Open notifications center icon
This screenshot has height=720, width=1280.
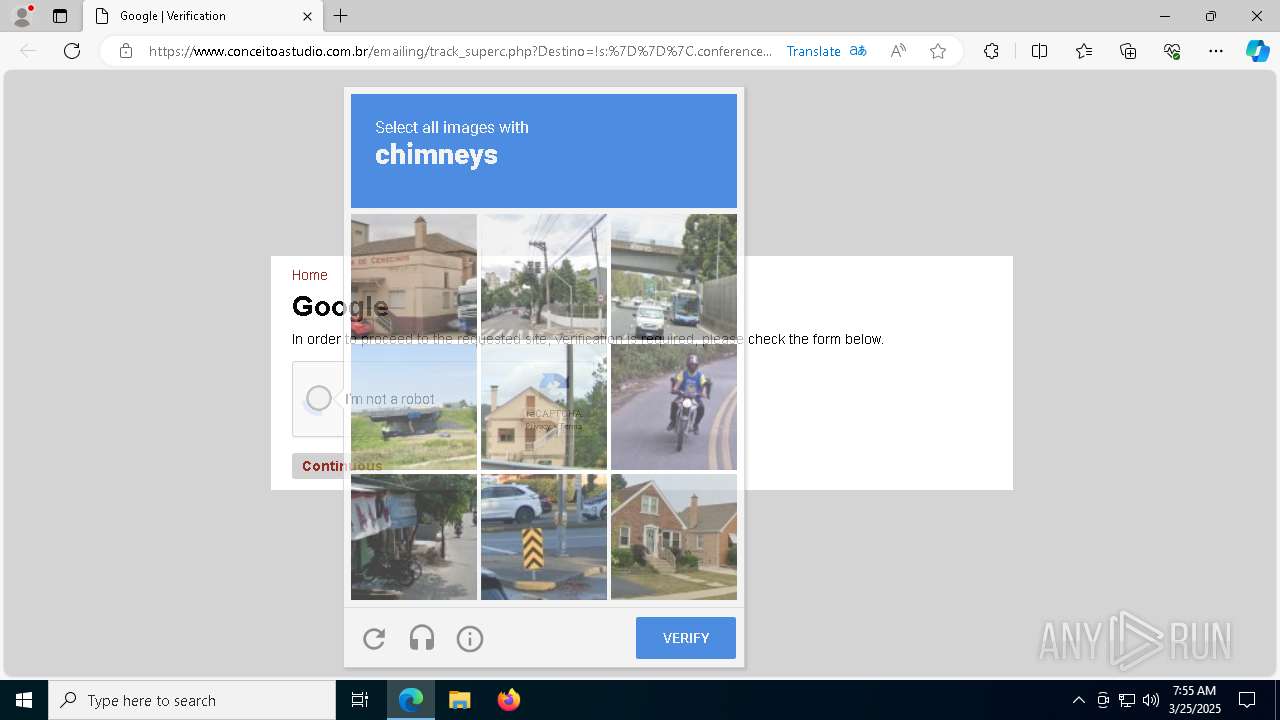1247,700
